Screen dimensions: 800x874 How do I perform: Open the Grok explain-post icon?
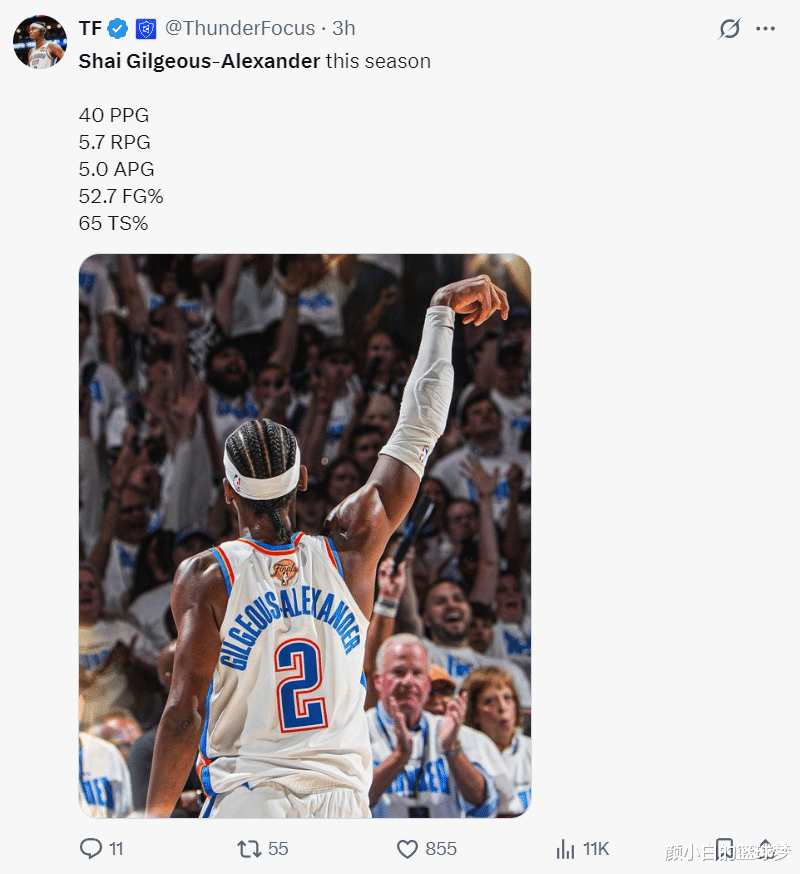[729, 28]
